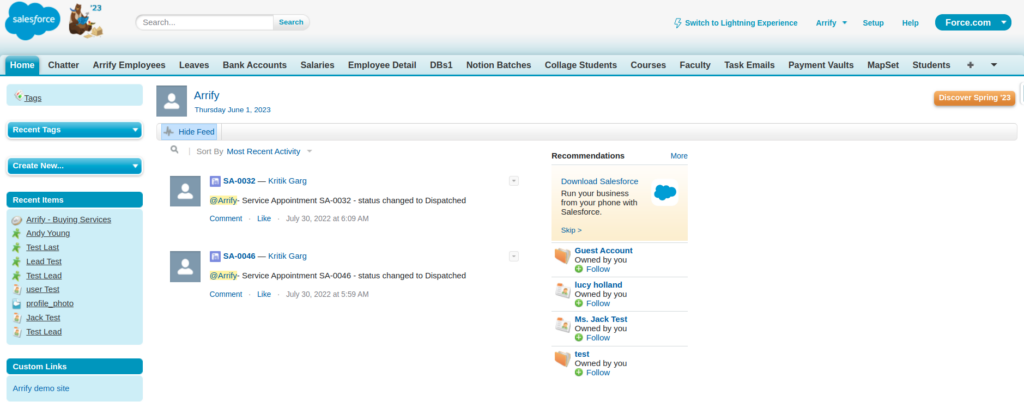Click the avatar beside SA-0032 post
Screen dimensions: 1024x402
tap(185, 191)
